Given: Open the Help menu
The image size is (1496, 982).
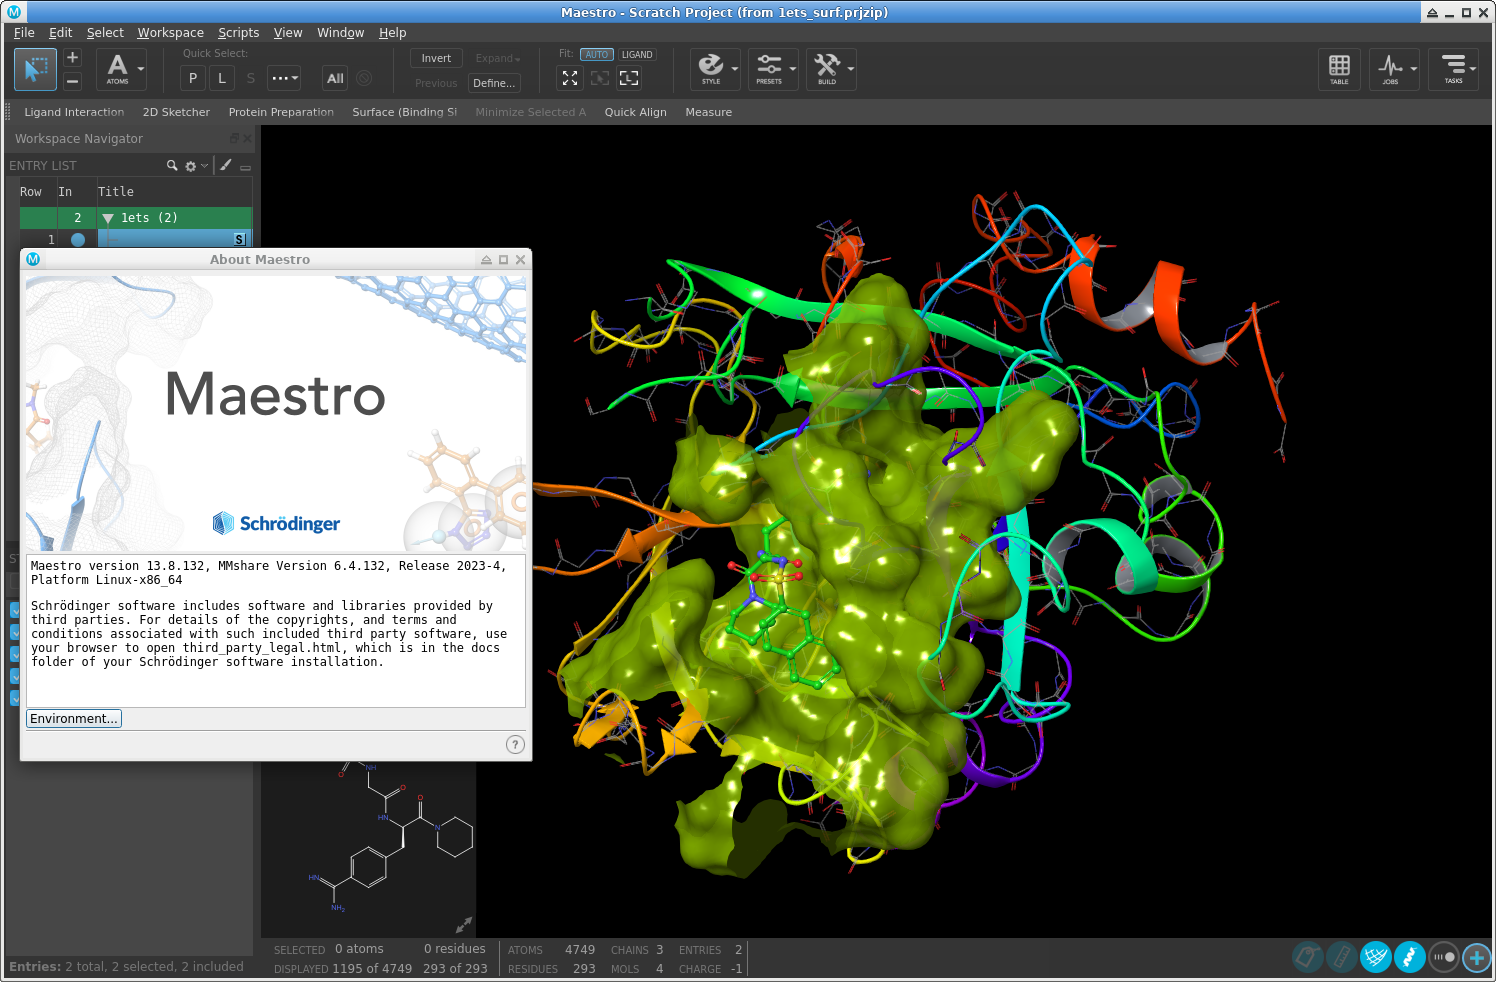Looking at the screenshot, I should (x=392, y=33).
